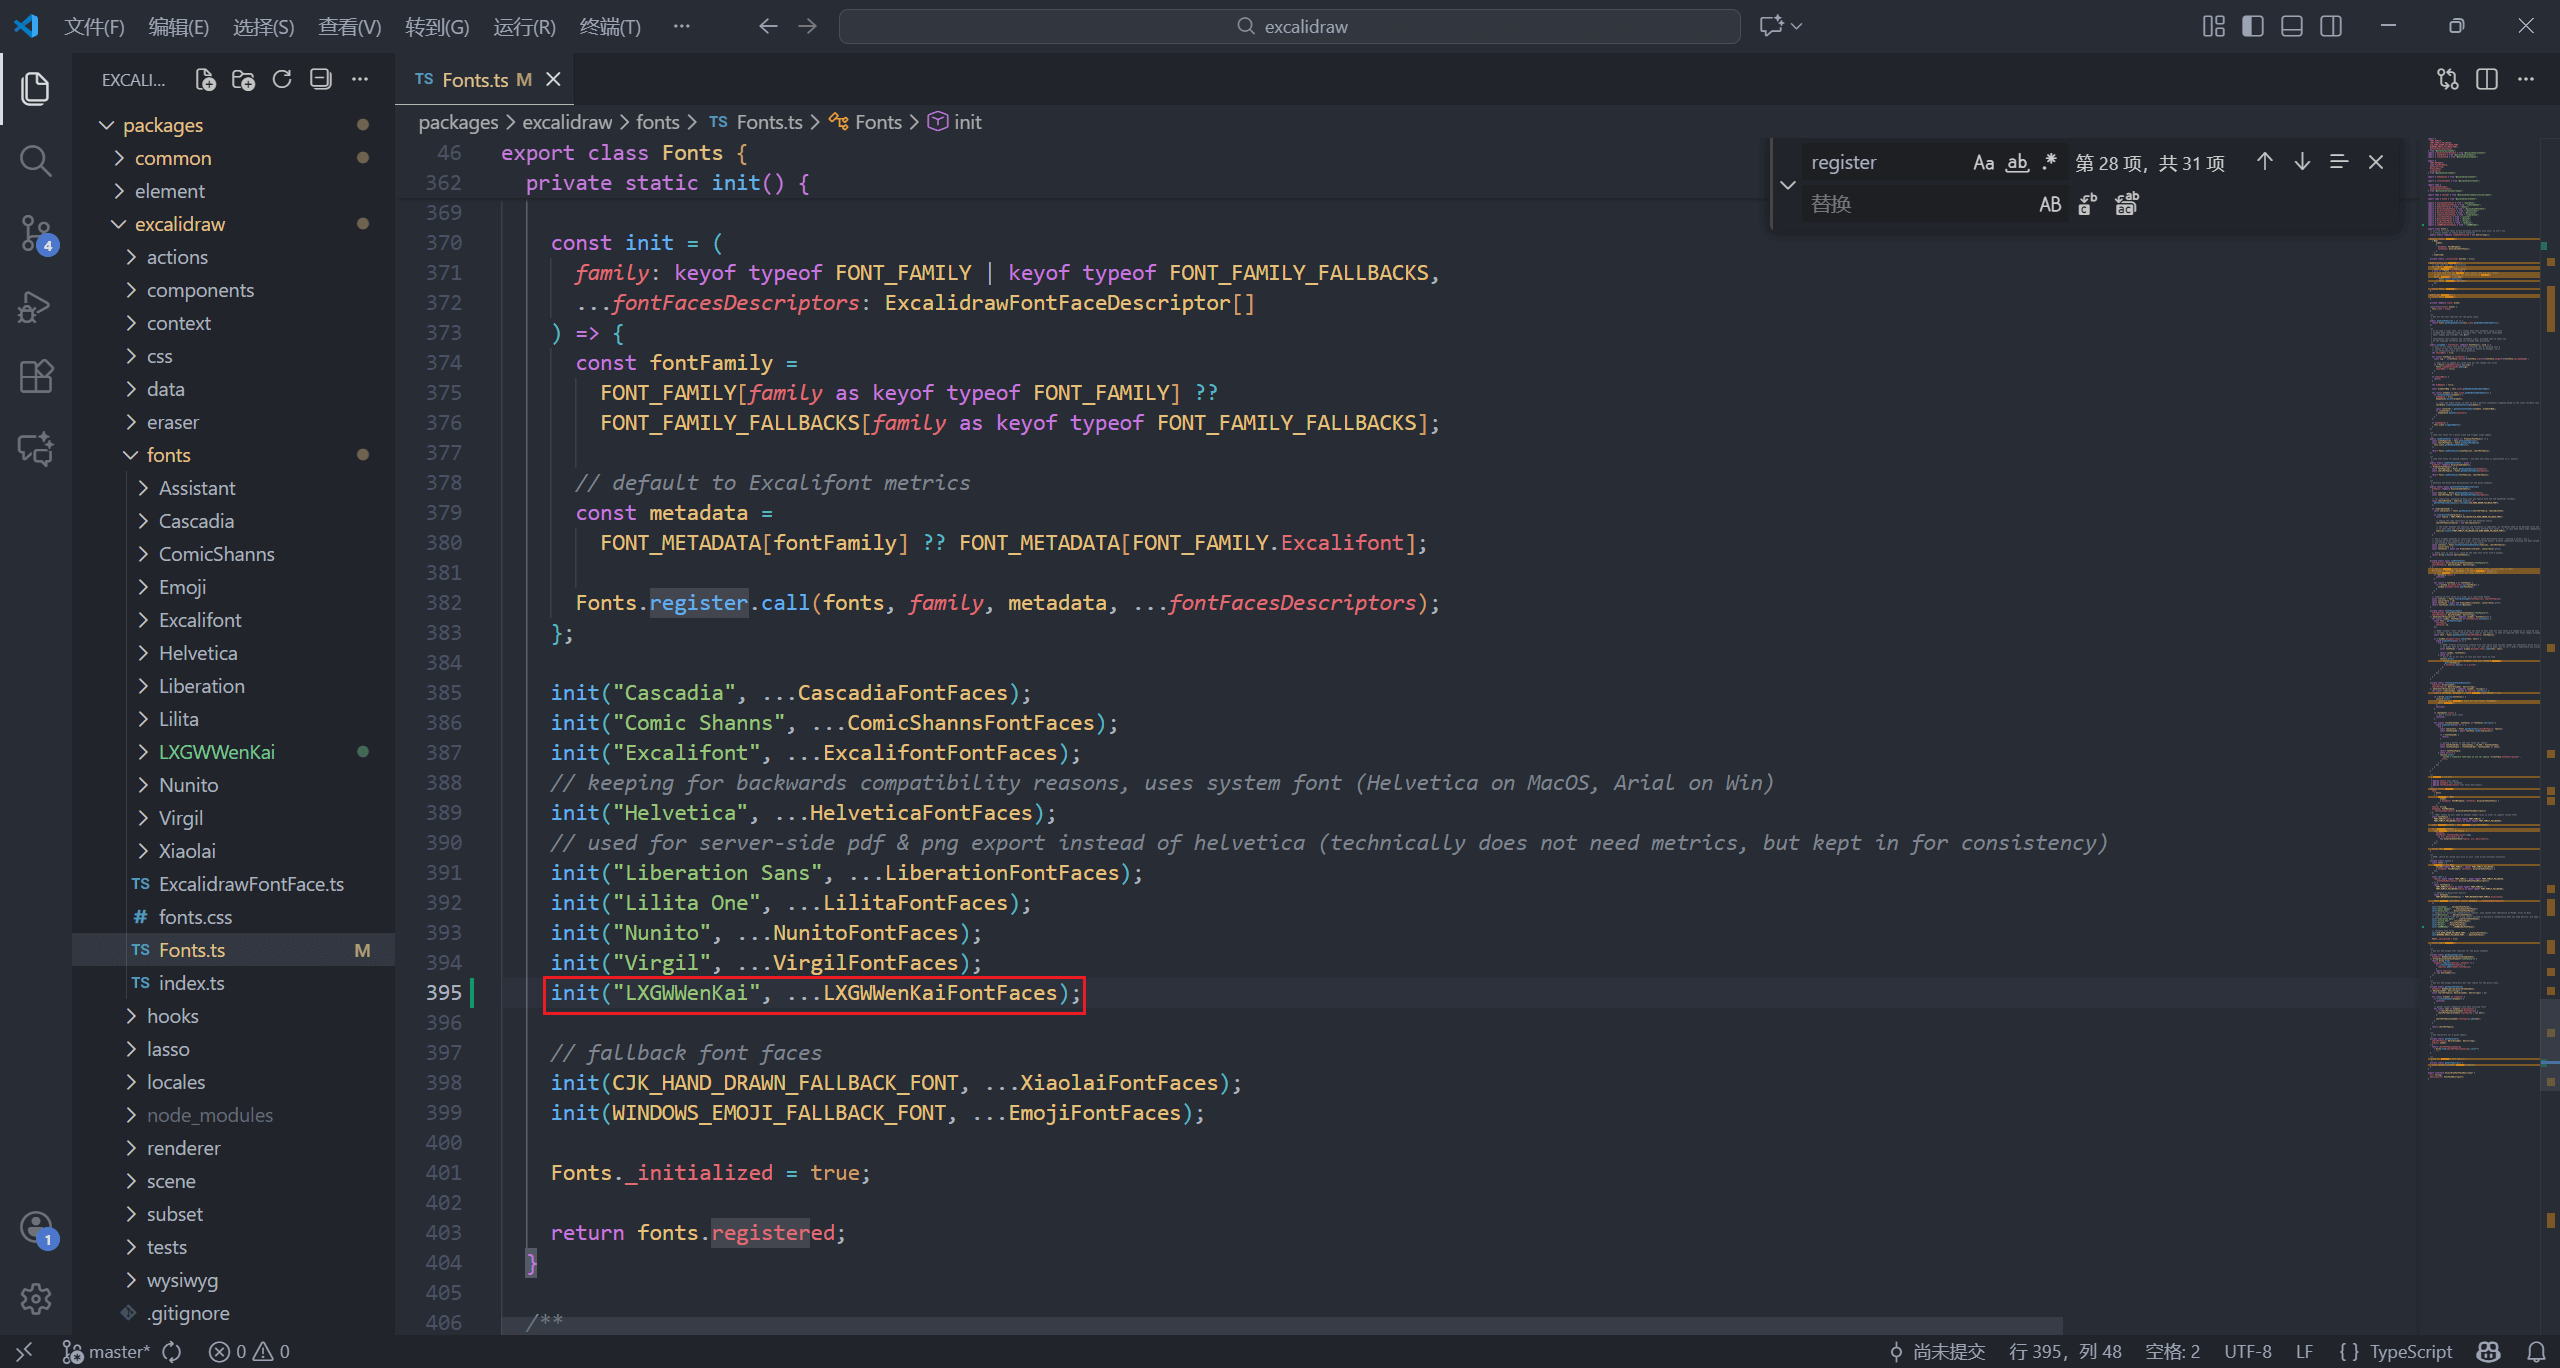Open the Run and Debug view

point(35,306)
